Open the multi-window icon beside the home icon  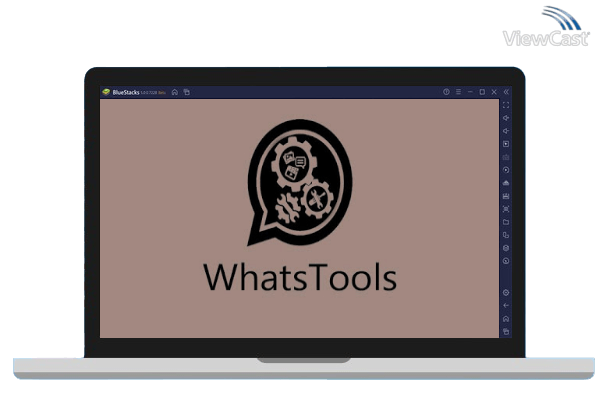click(x=187, y=92)
